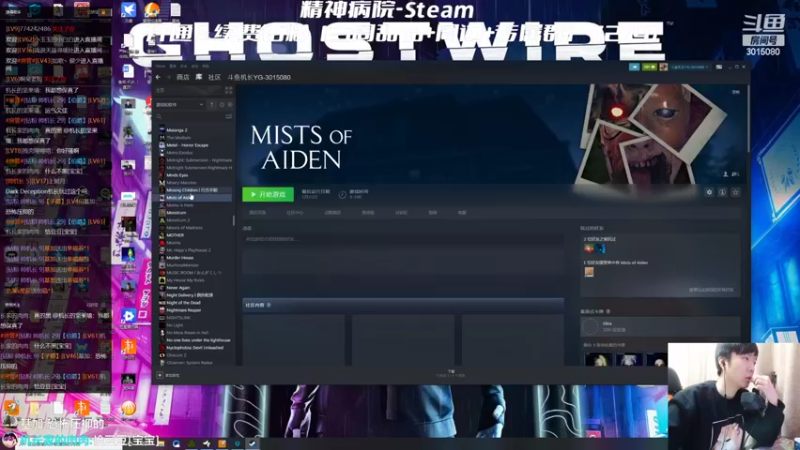Open the Steam menu in the top menu bar
Screen dimensions: 800x450
click(160, 66)
